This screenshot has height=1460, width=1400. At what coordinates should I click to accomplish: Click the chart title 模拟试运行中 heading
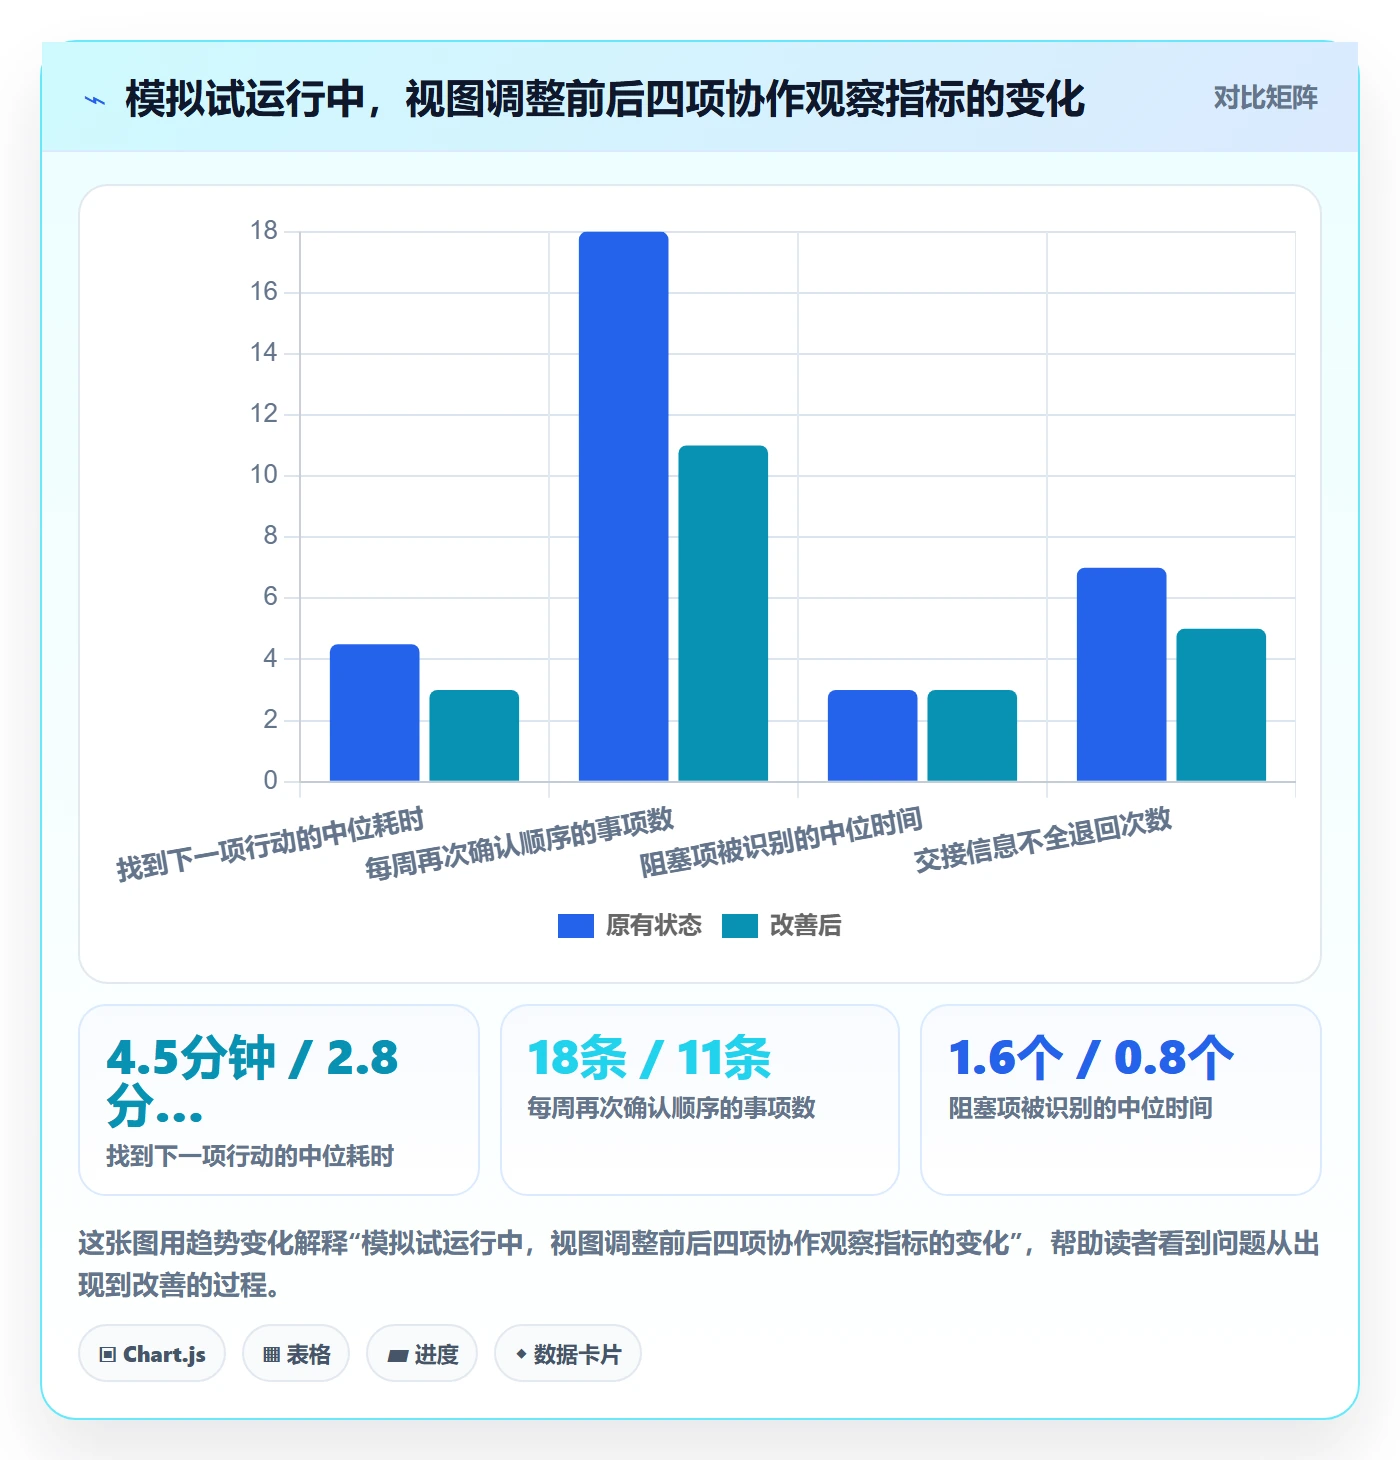point(605,99)
